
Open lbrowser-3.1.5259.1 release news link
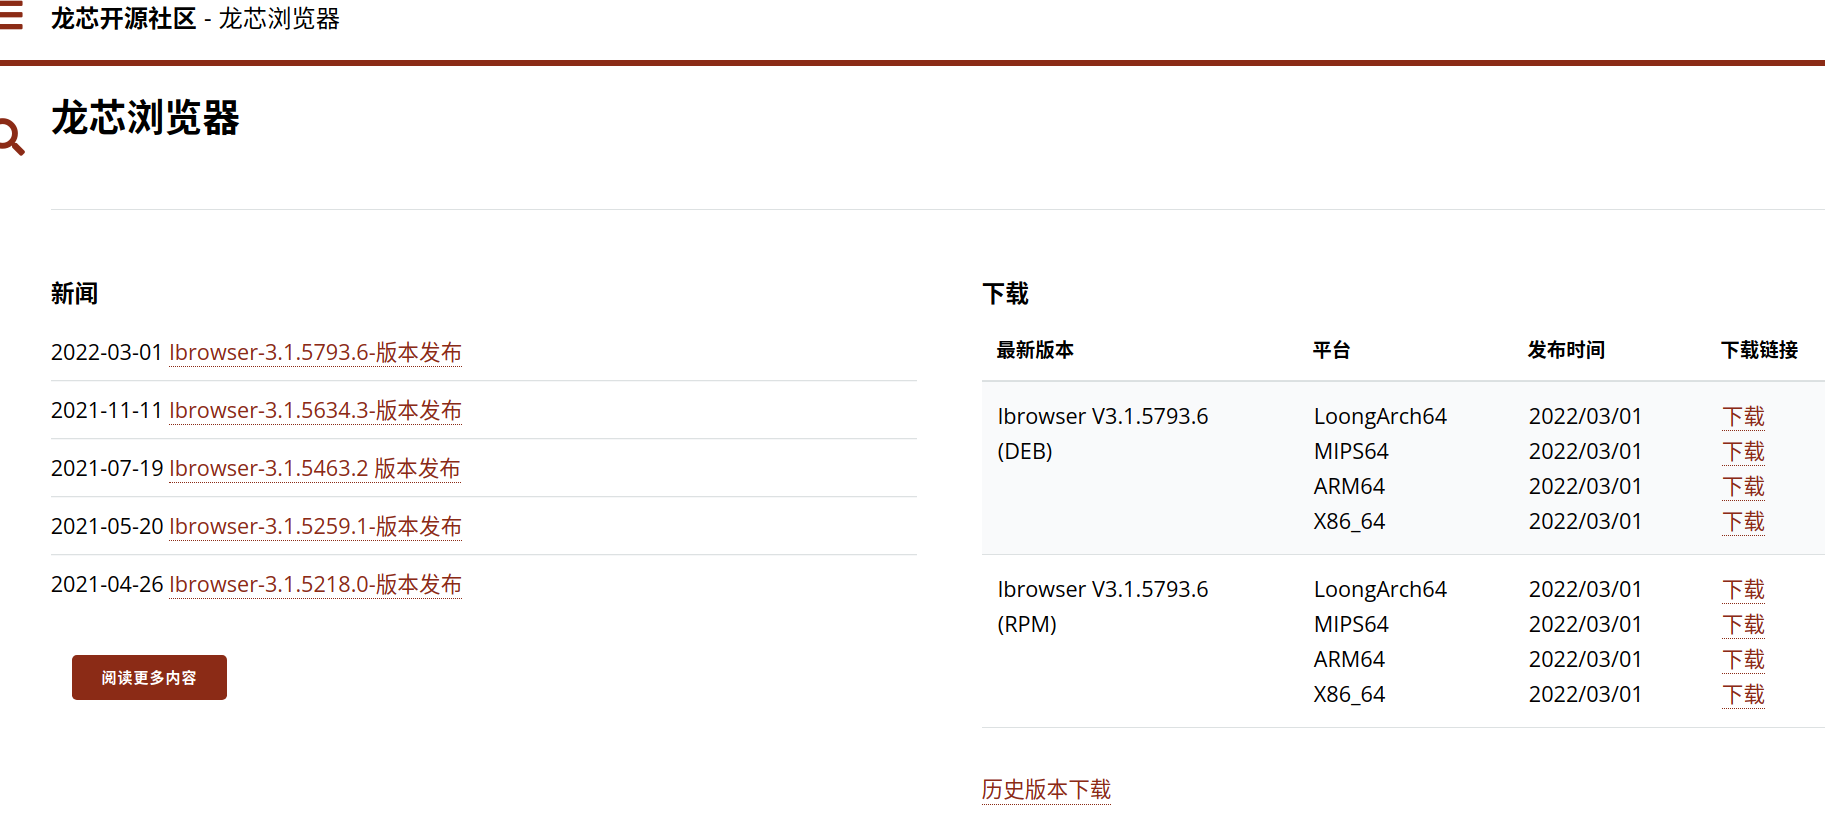pos(315,527)
